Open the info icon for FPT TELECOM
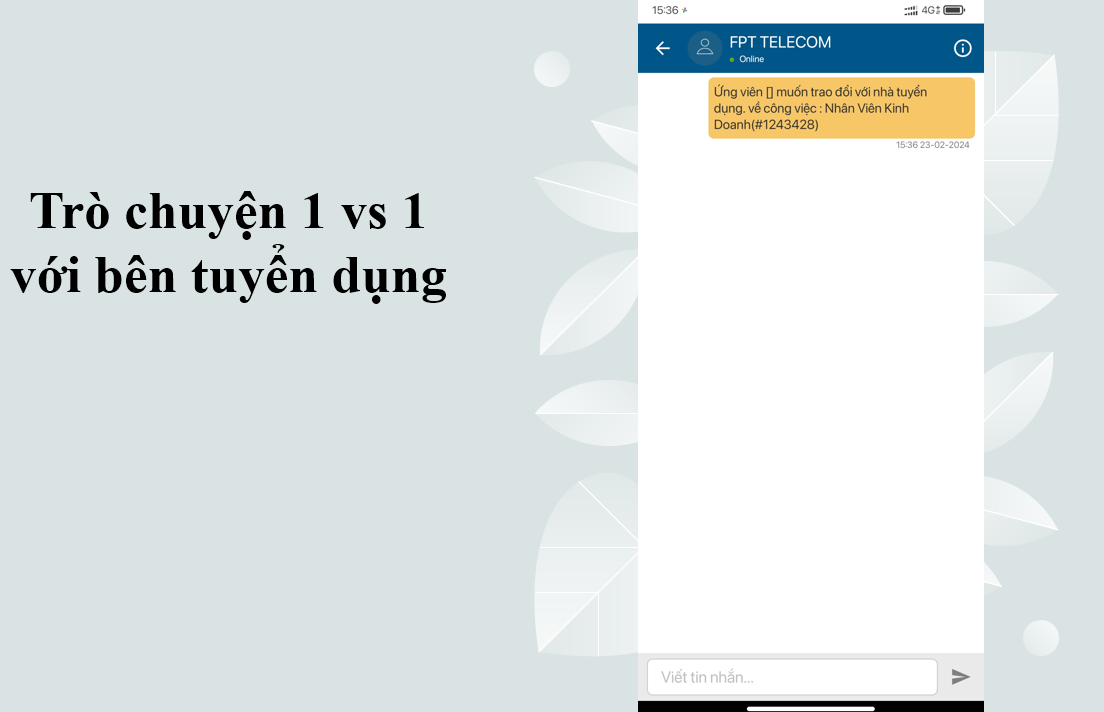The height and width of the screenshot is (712, 1104). (962, 48)
